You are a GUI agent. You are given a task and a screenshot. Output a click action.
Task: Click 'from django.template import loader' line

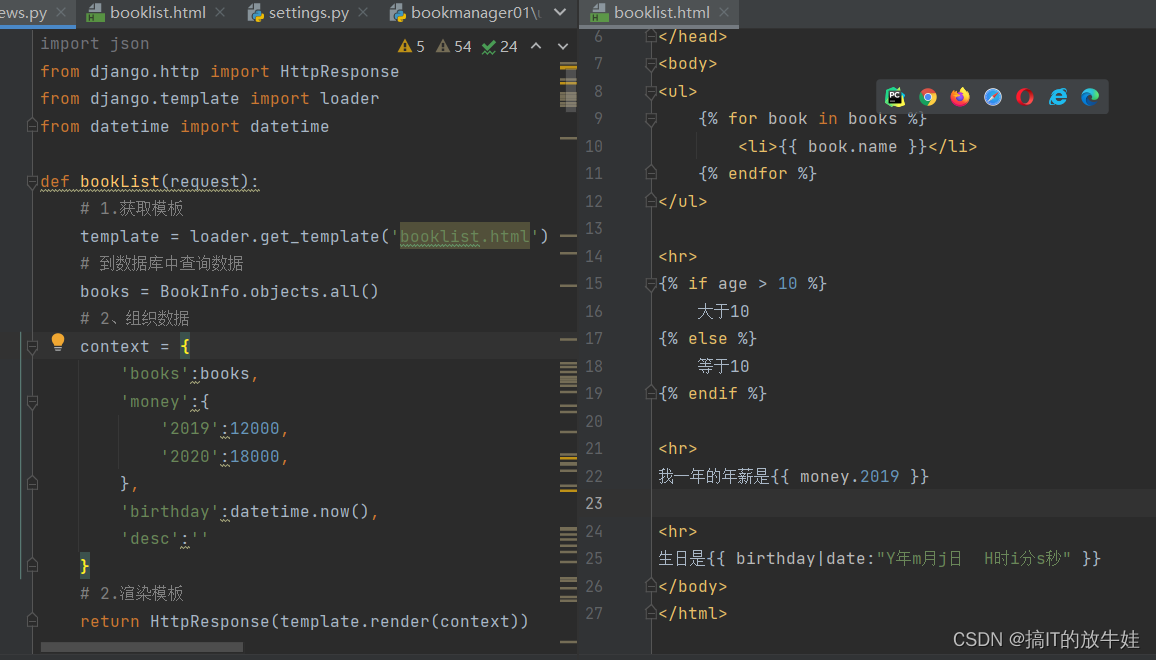coord(209,99)
